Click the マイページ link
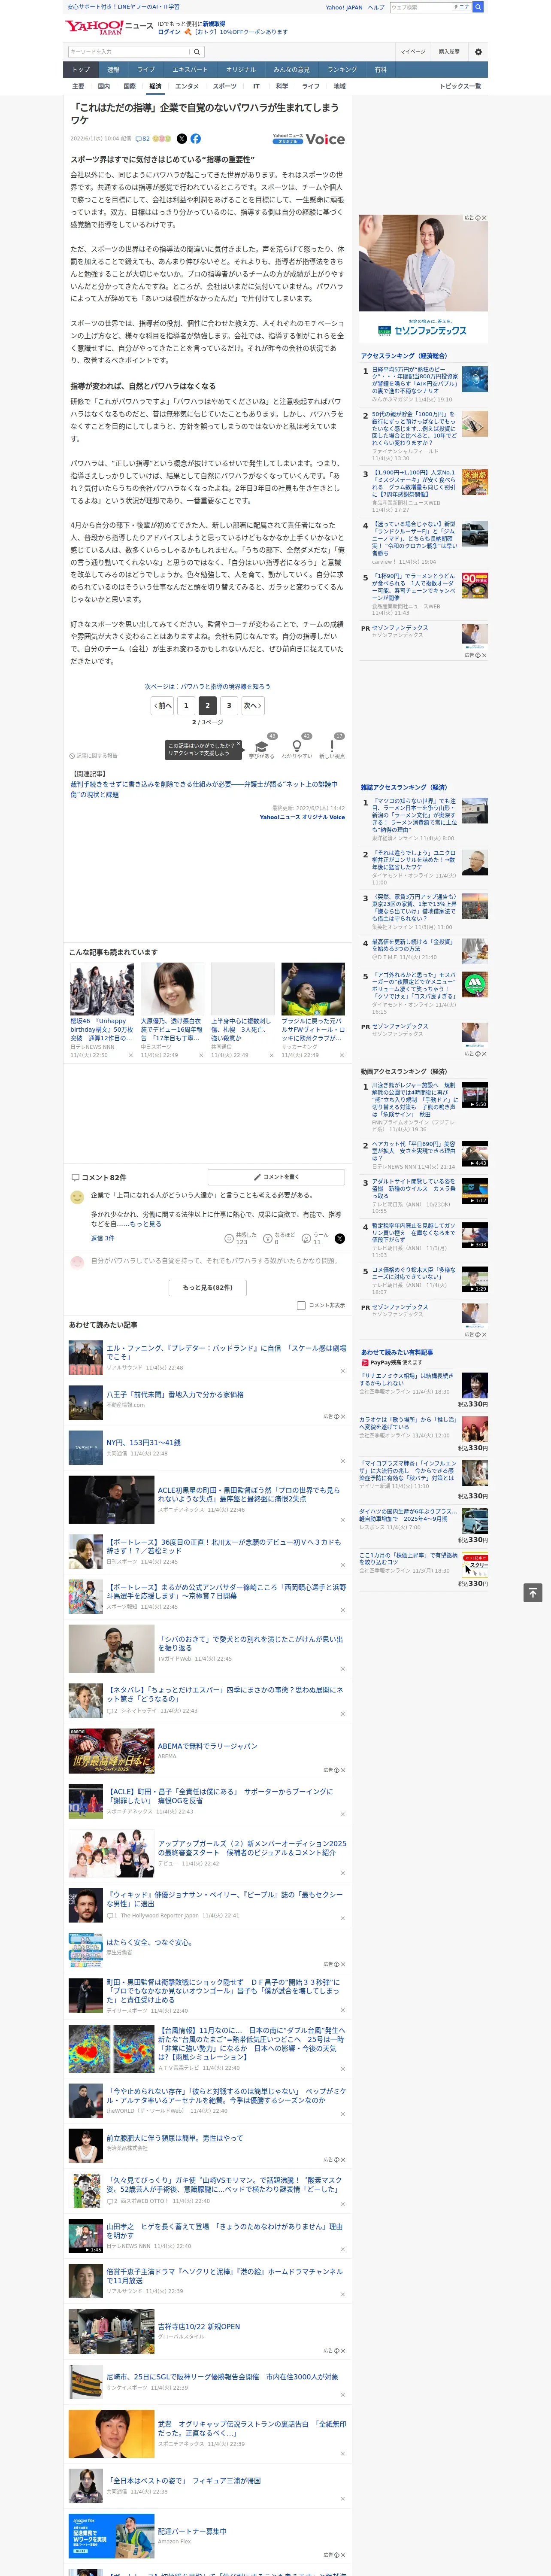 (x=413, y=52)
